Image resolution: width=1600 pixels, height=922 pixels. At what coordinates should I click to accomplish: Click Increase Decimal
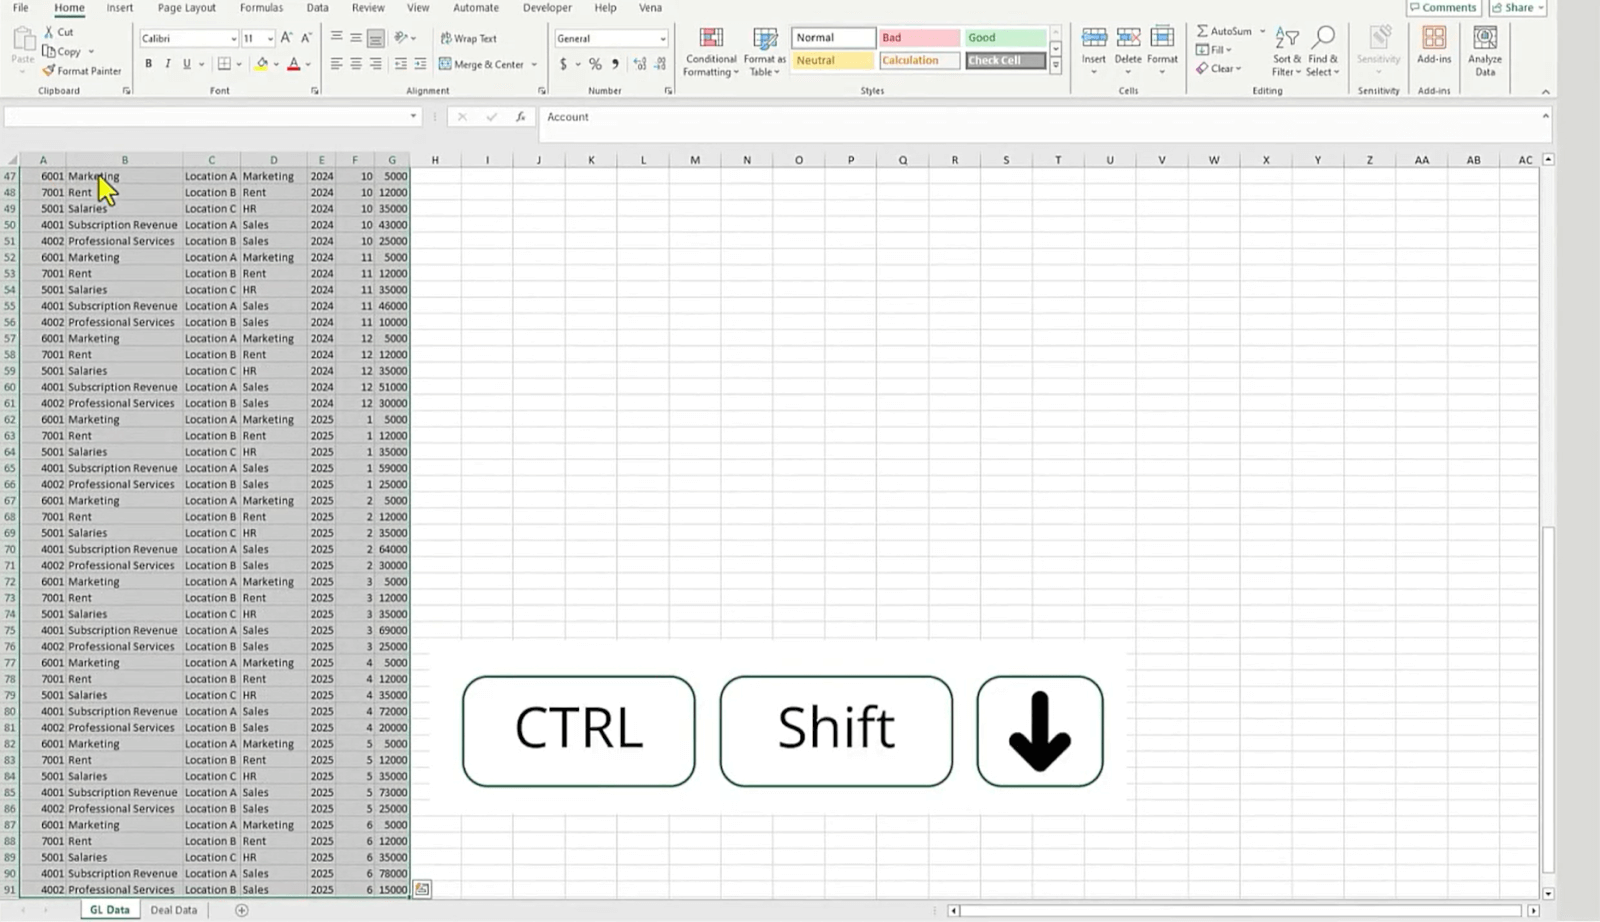638,63
